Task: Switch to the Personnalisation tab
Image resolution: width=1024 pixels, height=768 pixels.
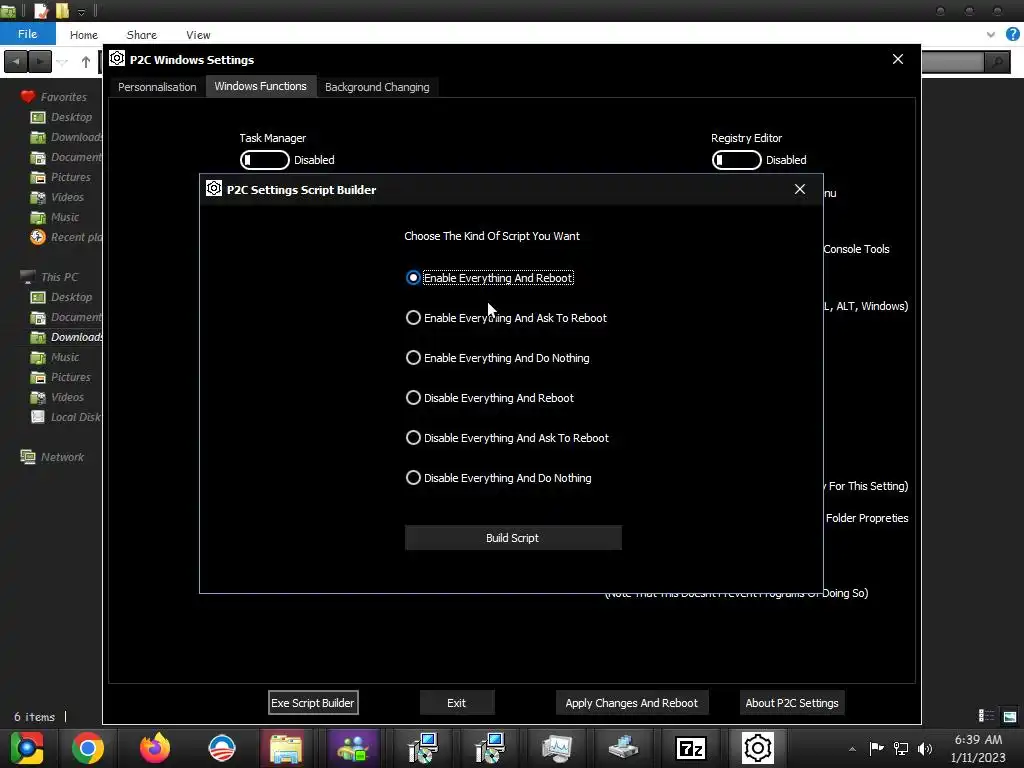Action: (x=157, y=87)
